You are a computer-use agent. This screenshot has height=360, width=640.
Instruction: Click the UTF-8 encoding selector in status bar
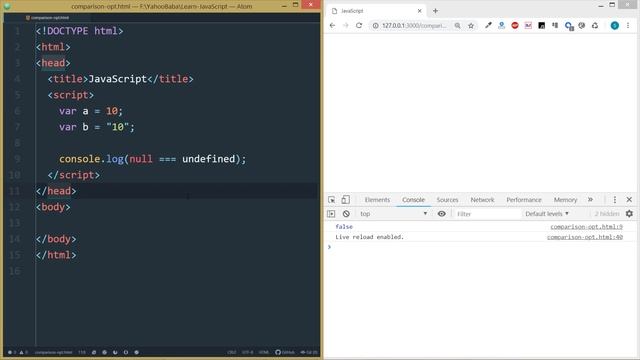[247, 352]
